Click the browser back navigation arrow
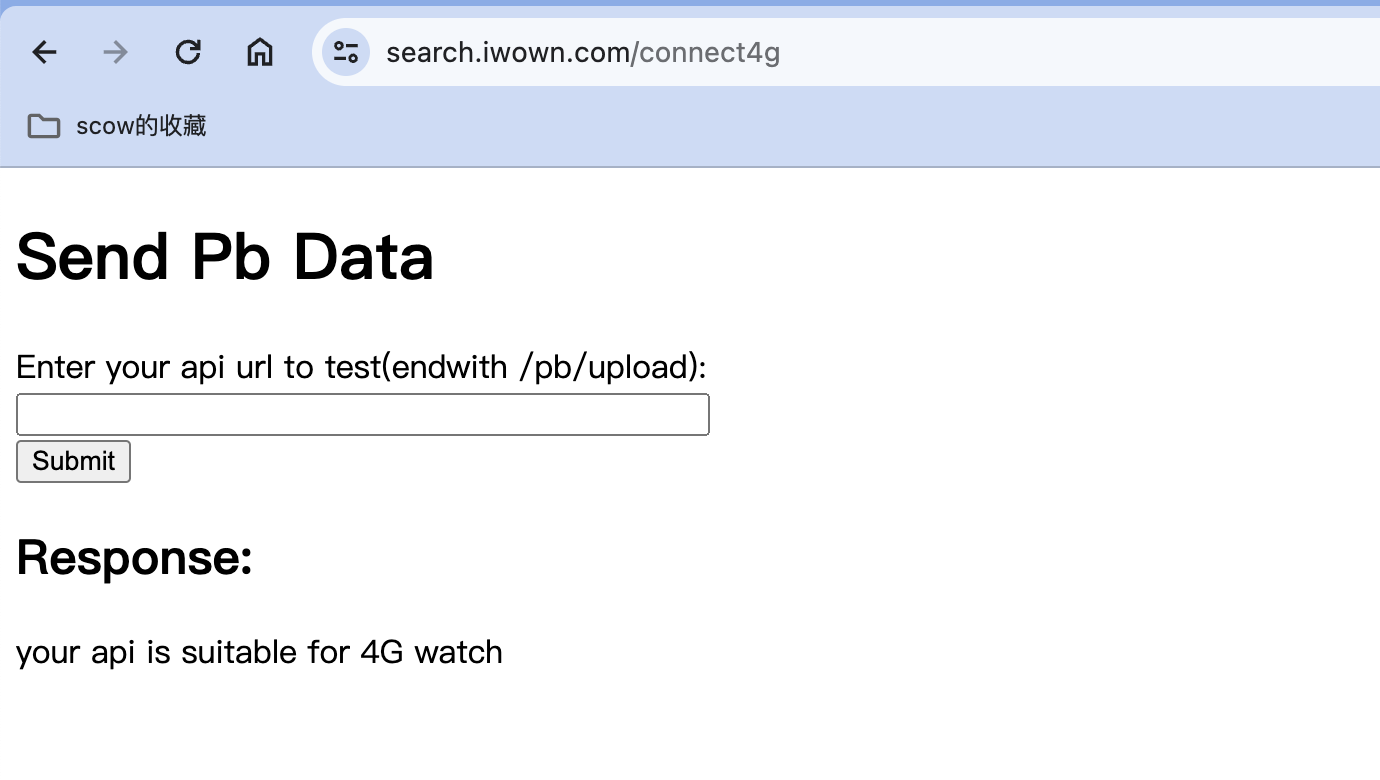Image resolution: width=1380 pixels, height=780 pixels. [x=44, y=52]
